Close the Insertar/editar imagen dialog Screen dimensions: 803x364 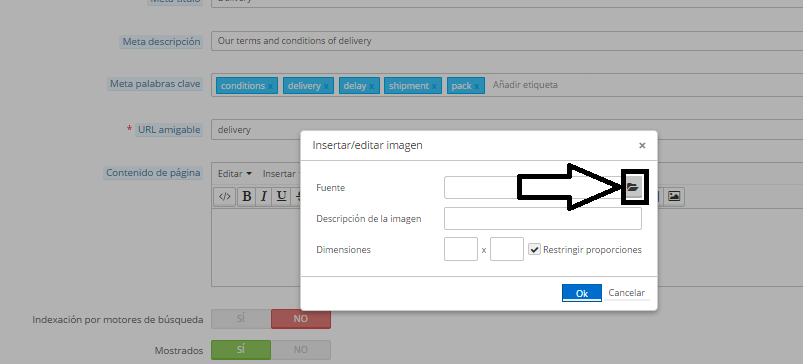[642, 145]
